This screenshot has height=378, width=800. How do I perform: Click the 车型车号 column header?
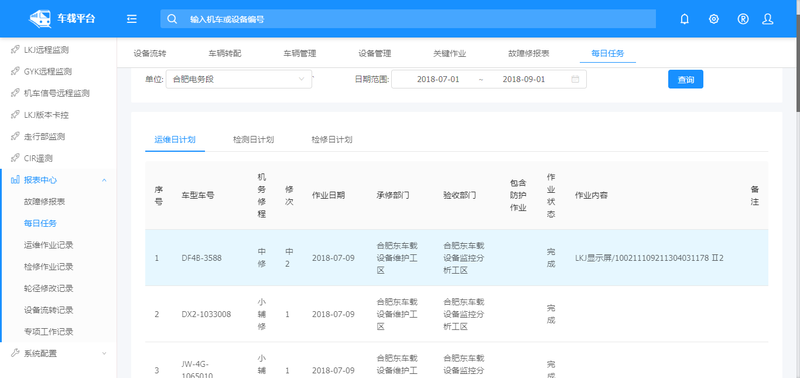click(197, 195)
